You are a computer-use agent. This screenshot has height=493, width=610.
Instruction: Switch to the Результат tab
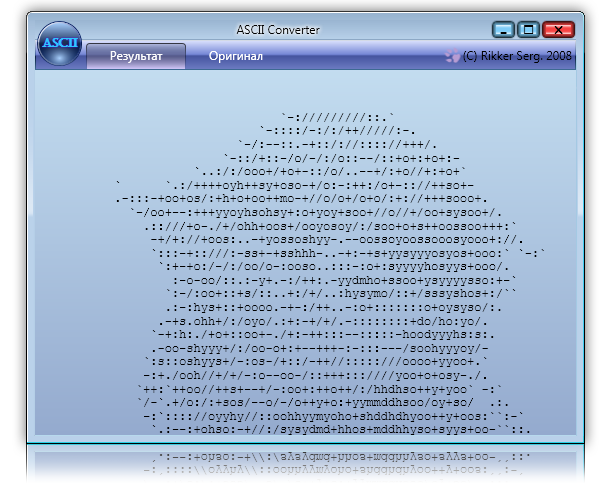(136, 56)
